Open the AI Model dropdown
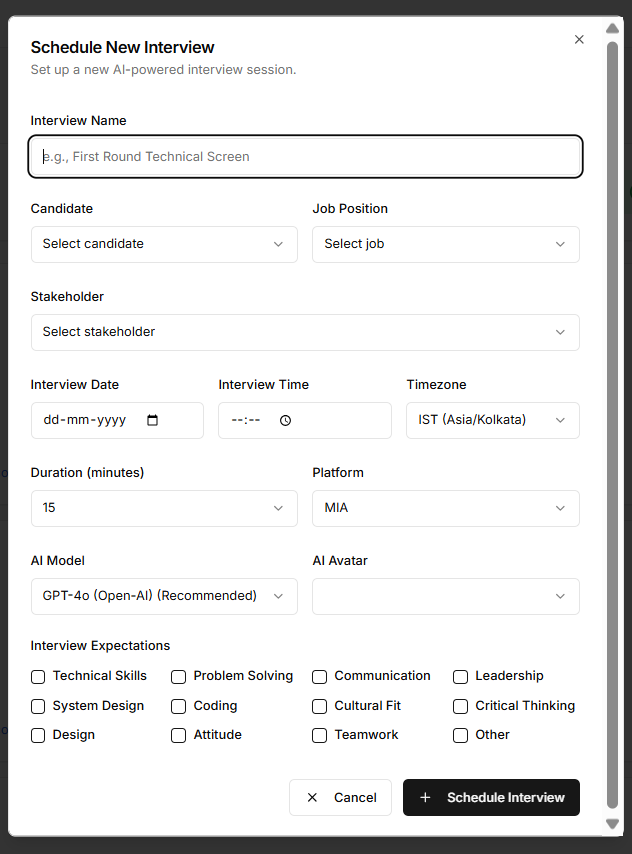 pyautogui.click(x=164, y=596)
